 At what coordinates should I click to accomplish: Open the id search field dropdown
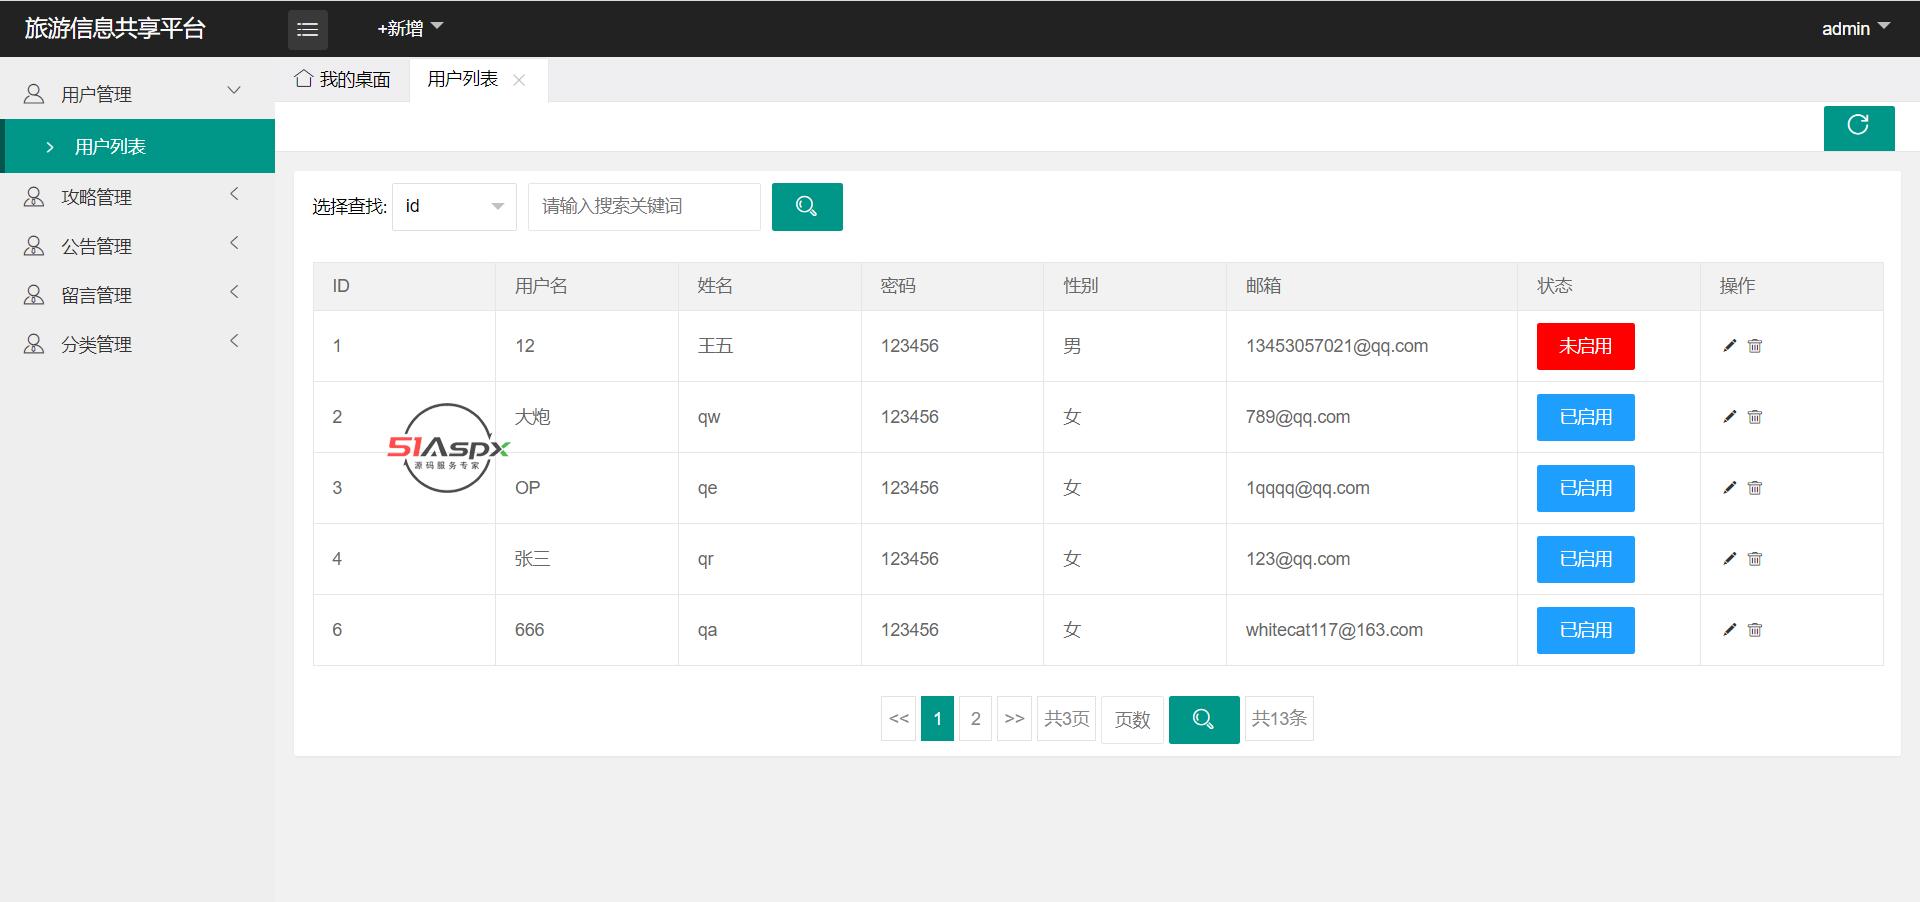click(454, 207)
